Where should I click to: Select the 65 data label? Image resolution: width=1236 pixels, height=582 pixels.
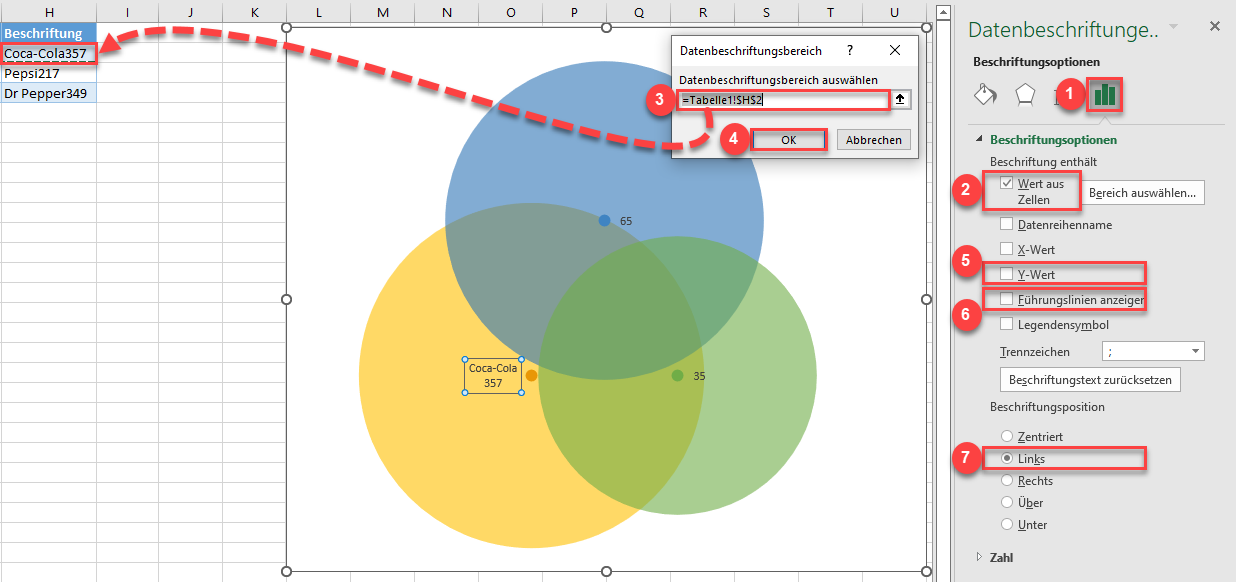626,221
